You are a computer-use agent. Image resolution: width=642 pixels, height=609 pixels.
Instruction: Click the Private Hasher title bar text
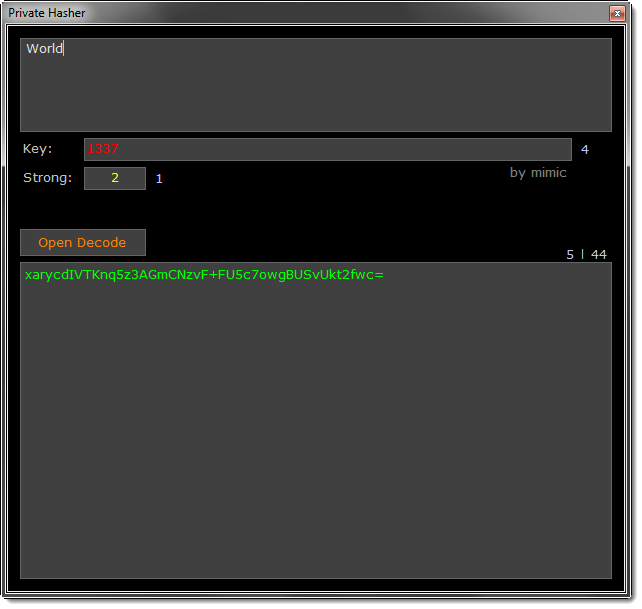tap(47, 13)
